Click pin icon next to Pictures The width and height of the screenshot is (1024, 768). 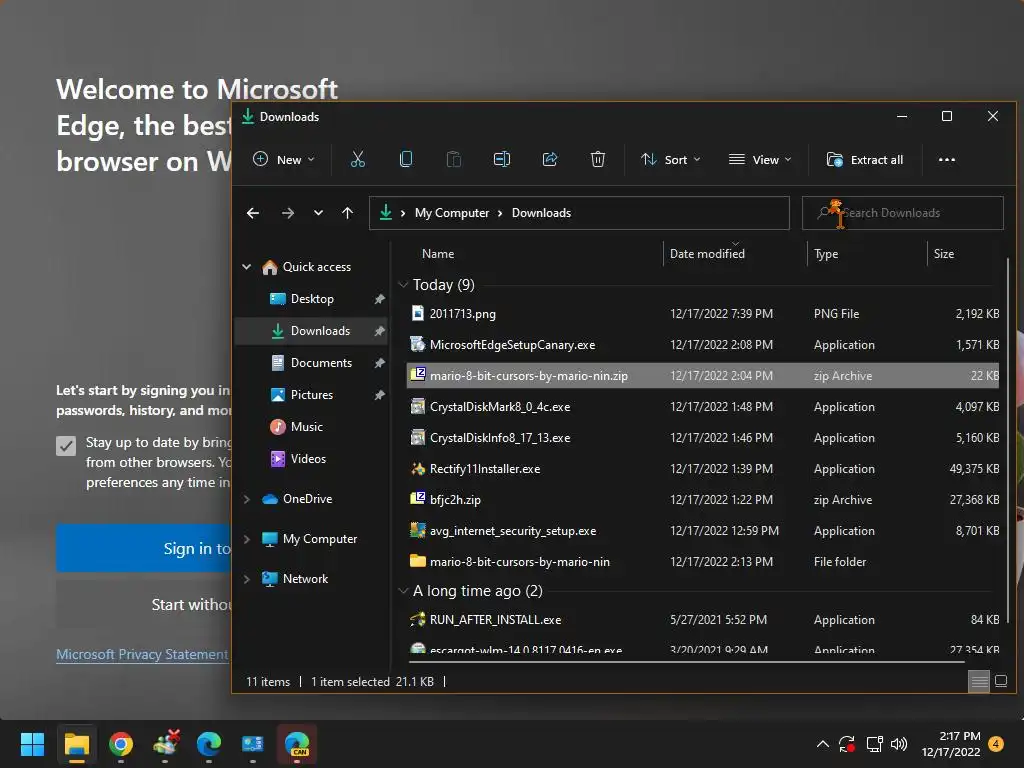pos(379,395)
